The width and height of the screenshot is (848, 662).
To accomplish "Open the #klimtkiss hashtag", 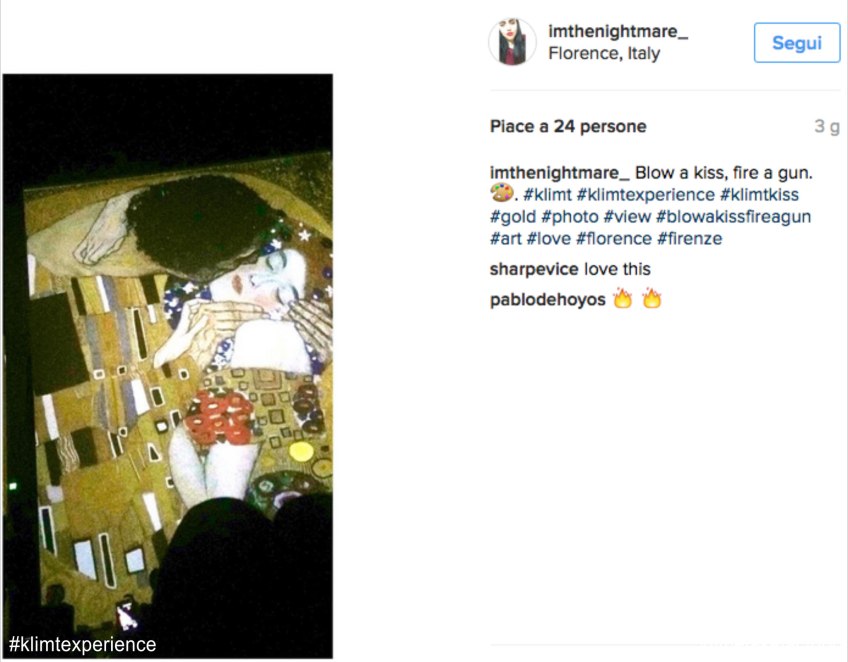I will tap(759, 195).
